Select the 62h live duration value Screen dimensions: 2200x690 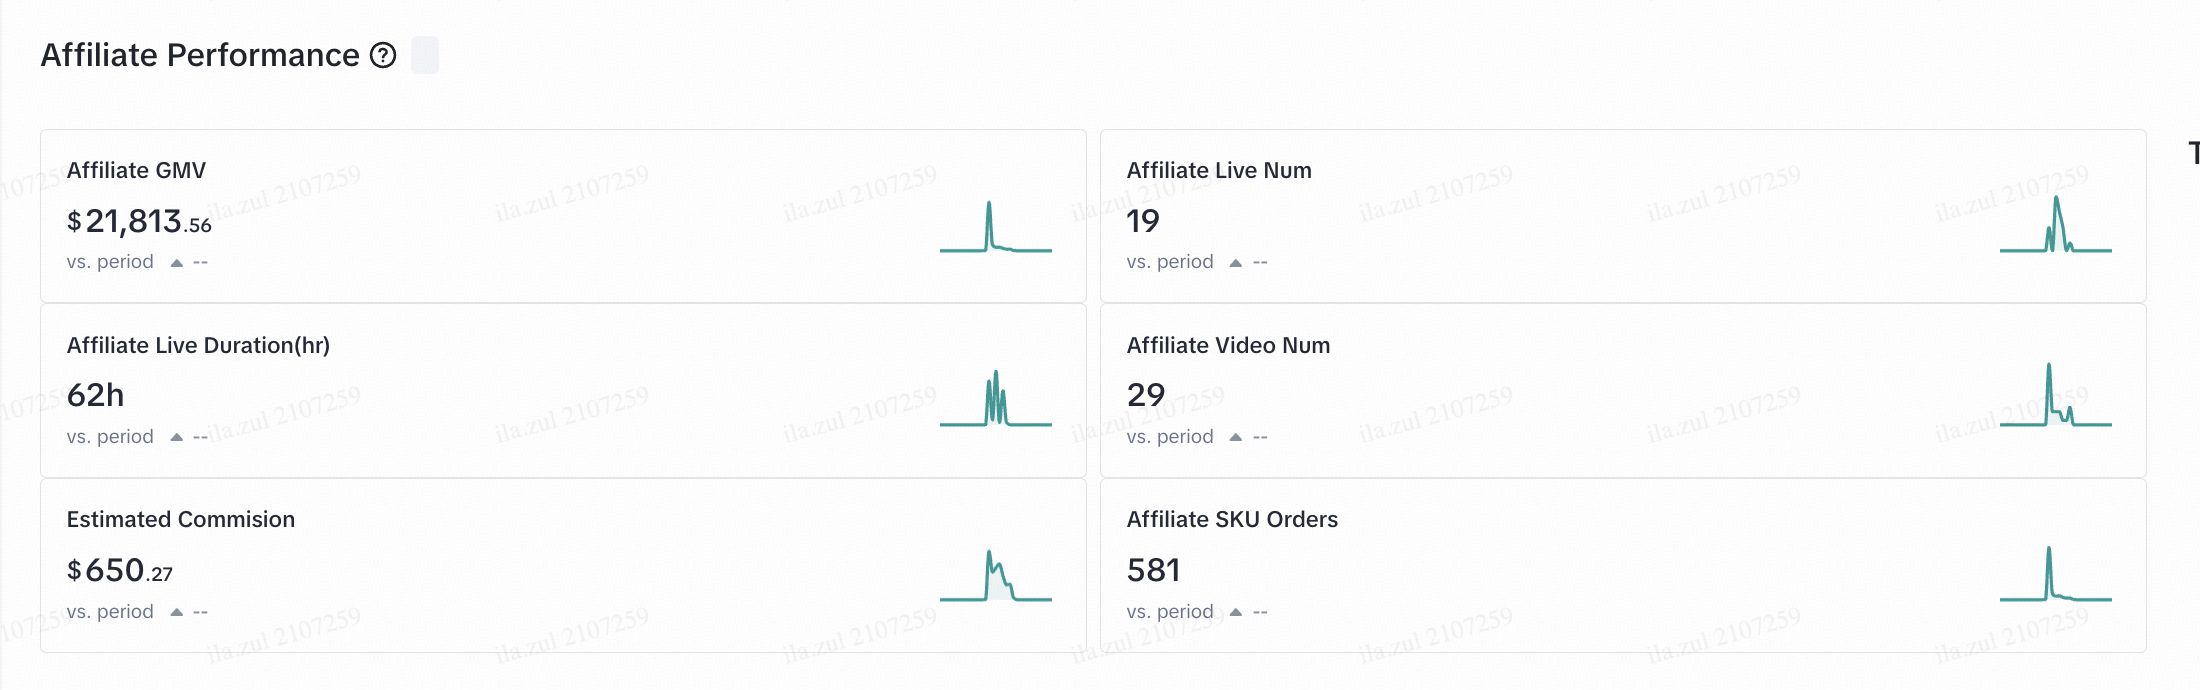pyautogui.click(x=96, y=396)
